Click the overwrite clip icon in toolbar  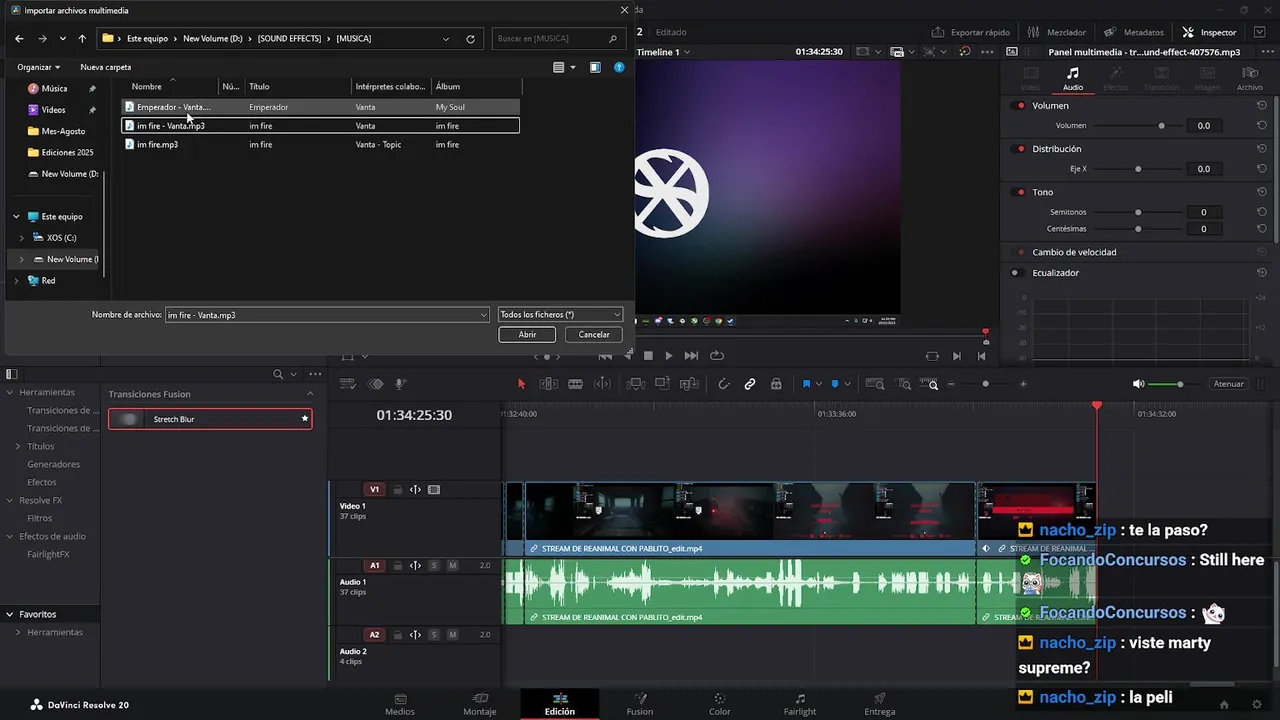tap(661, 384)
